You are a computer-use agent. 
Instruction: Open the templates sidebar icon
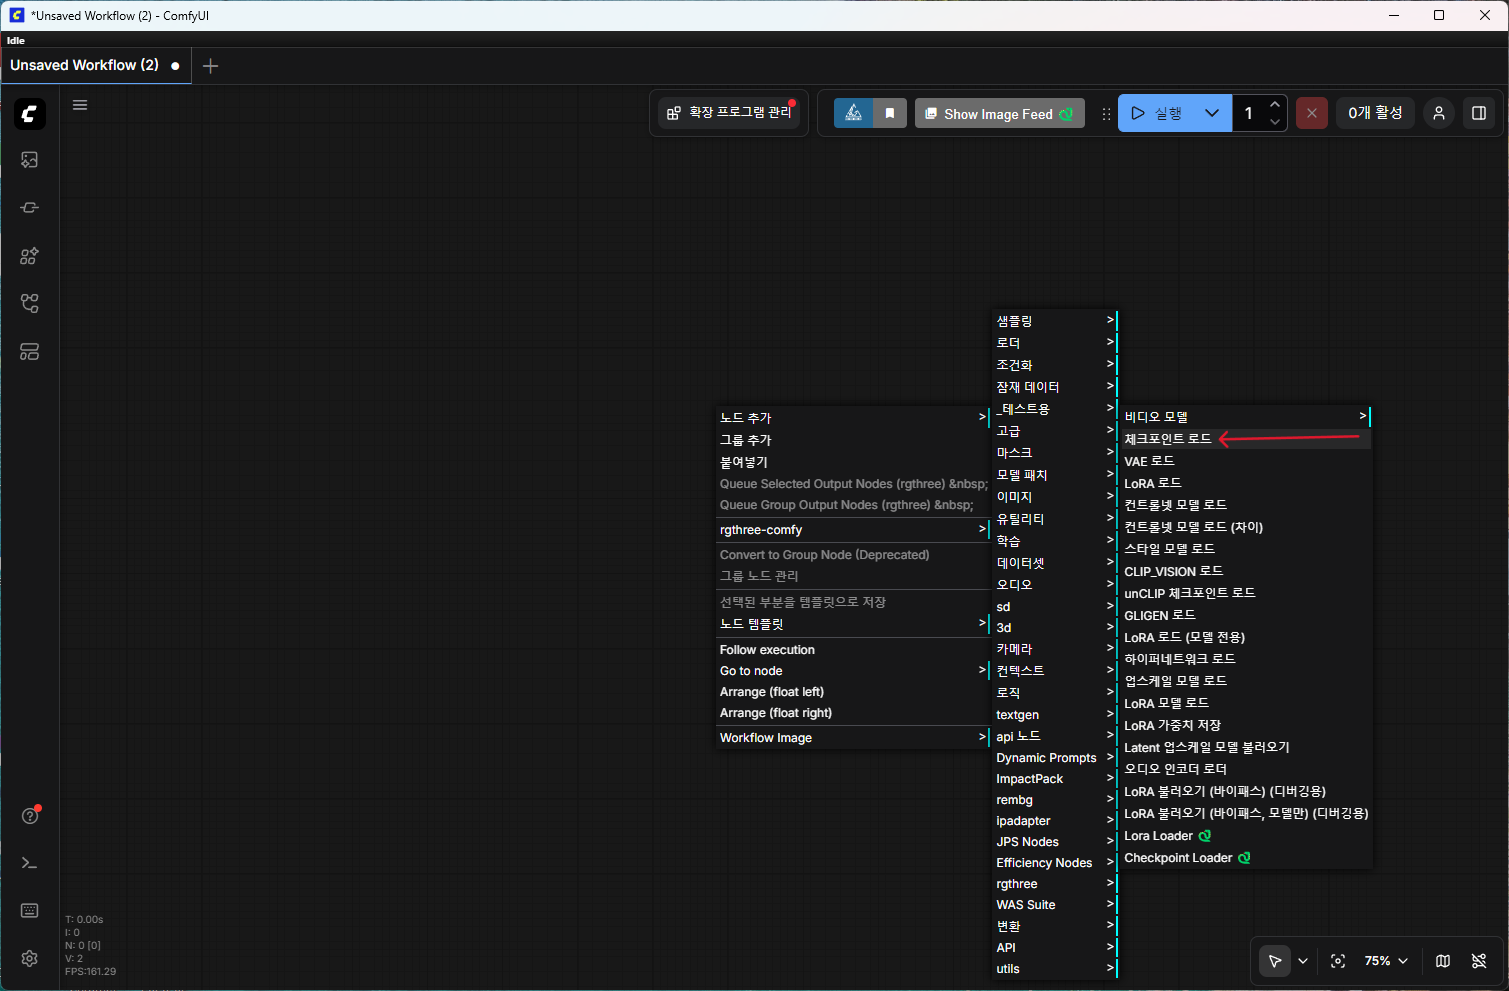click(x=30, y=352)
